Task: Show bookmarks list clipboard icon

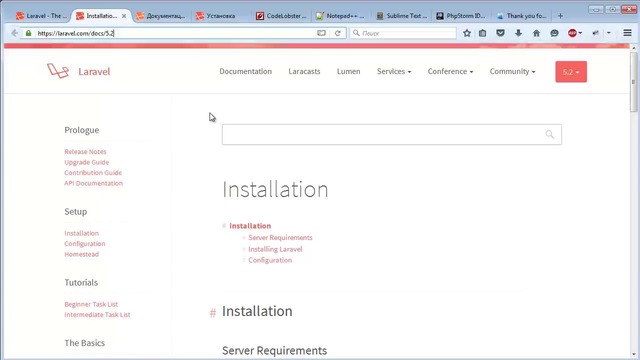Action: [x=482, y=33]
